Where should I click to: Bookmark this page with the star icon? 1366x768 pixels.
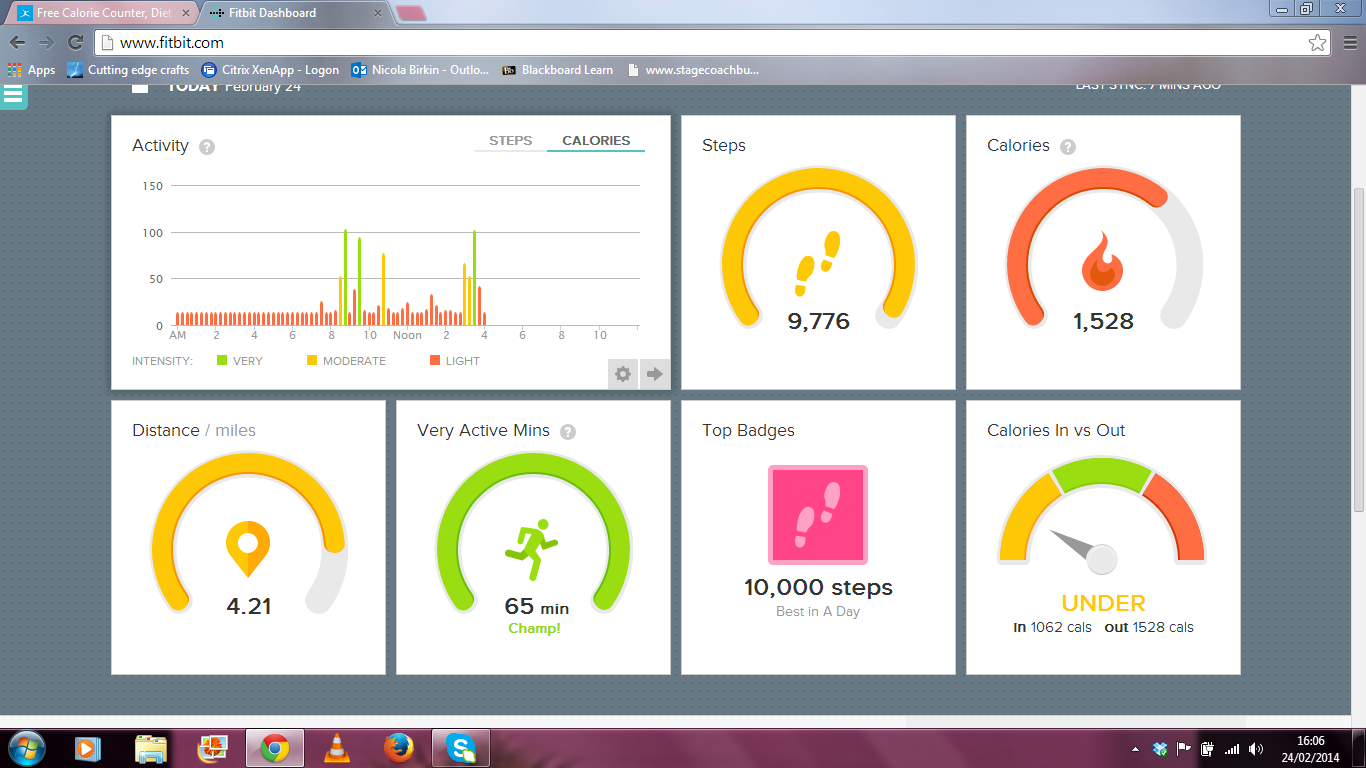1317,43
